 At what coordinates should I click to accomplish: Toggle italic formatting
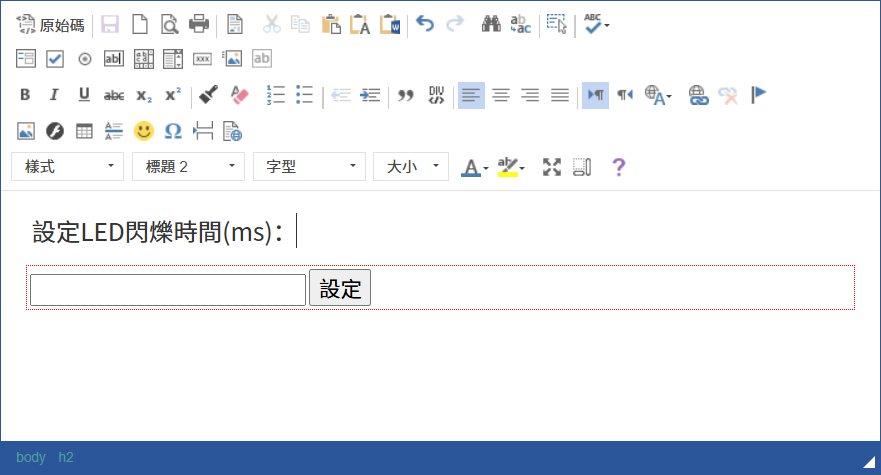click(x=55, y=95)
